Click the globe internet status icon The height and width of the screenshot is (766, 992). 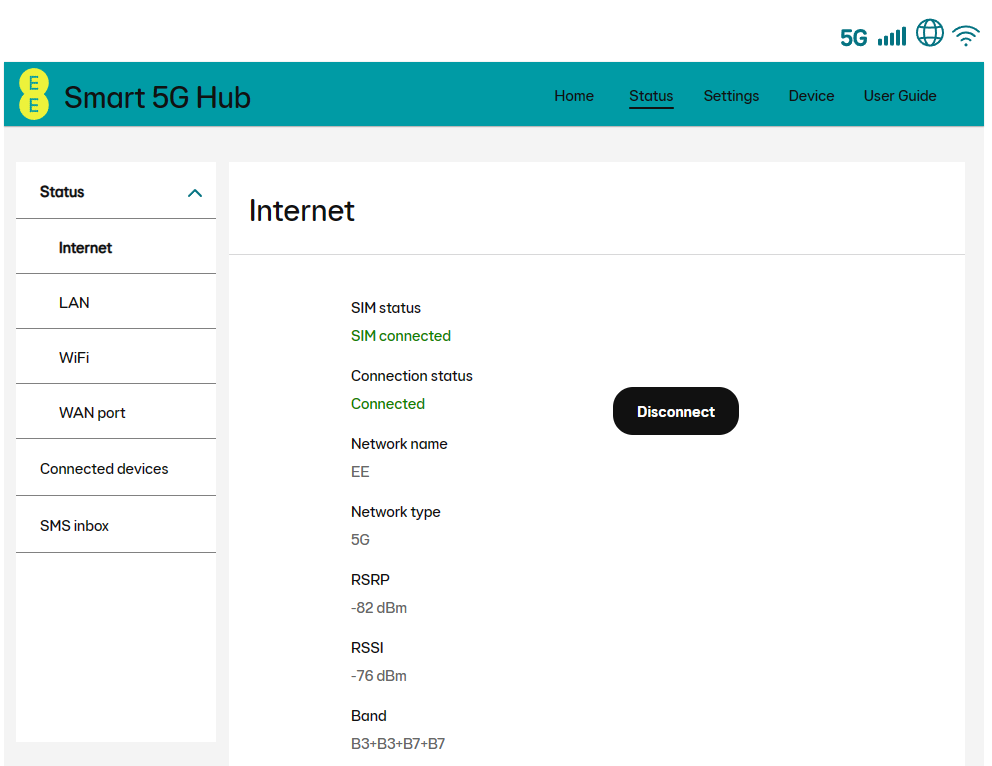click(x=930, y=32)
